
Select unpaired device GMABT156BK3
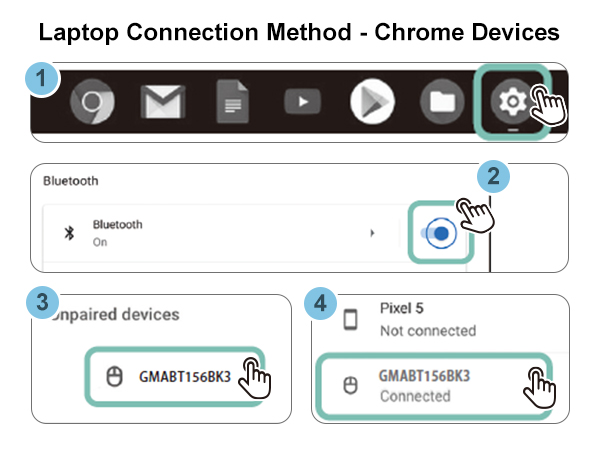click(175, 377)
